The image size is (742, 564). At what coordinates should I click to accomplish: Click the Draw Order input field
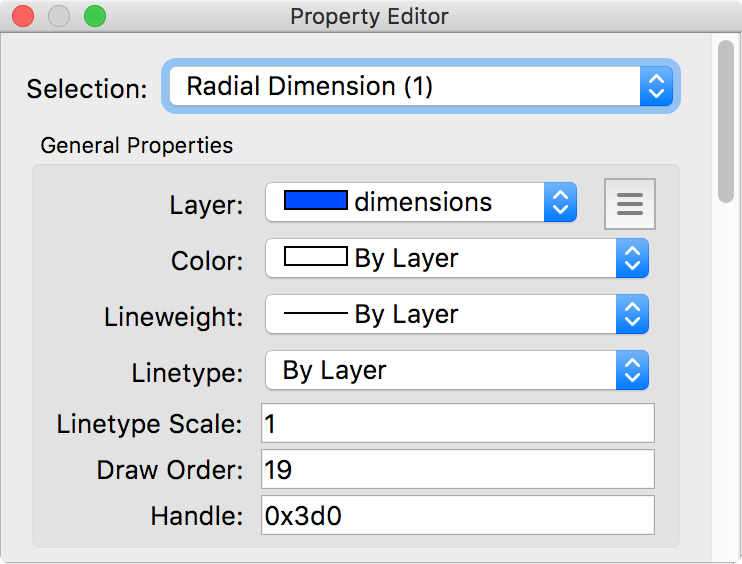457,469
